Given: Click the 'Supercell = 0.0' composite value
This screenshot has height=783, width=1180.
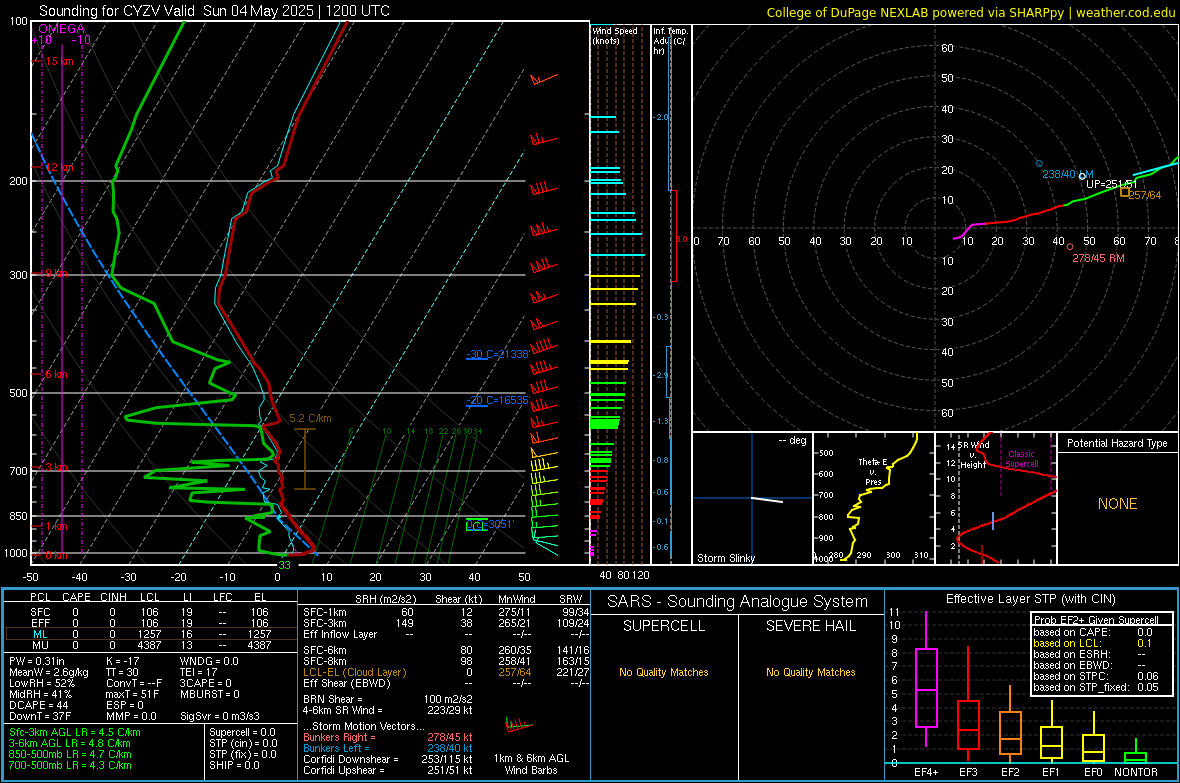Looking at the screenshot, I should [242, 732].
